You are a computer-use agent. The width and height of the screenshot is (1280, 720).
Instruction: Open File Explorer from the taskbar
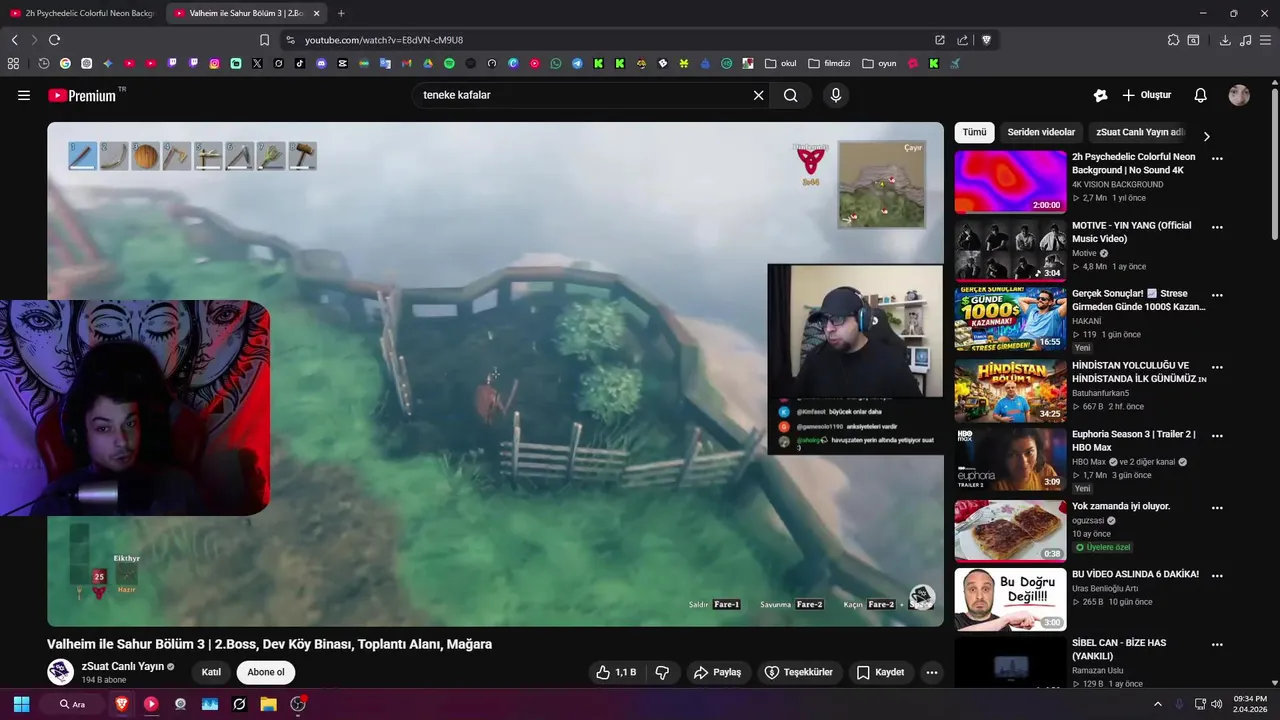268,704
